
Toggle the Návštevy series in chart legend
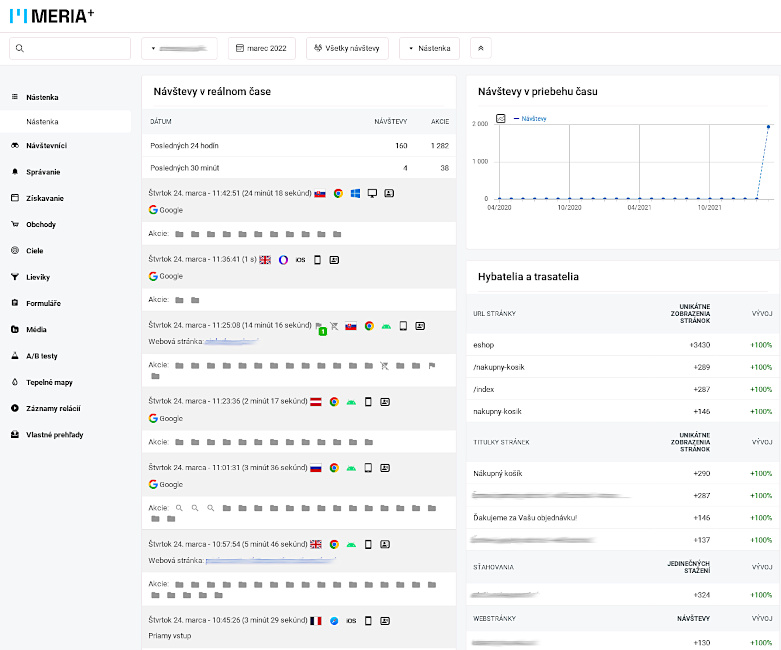point(530,119)
